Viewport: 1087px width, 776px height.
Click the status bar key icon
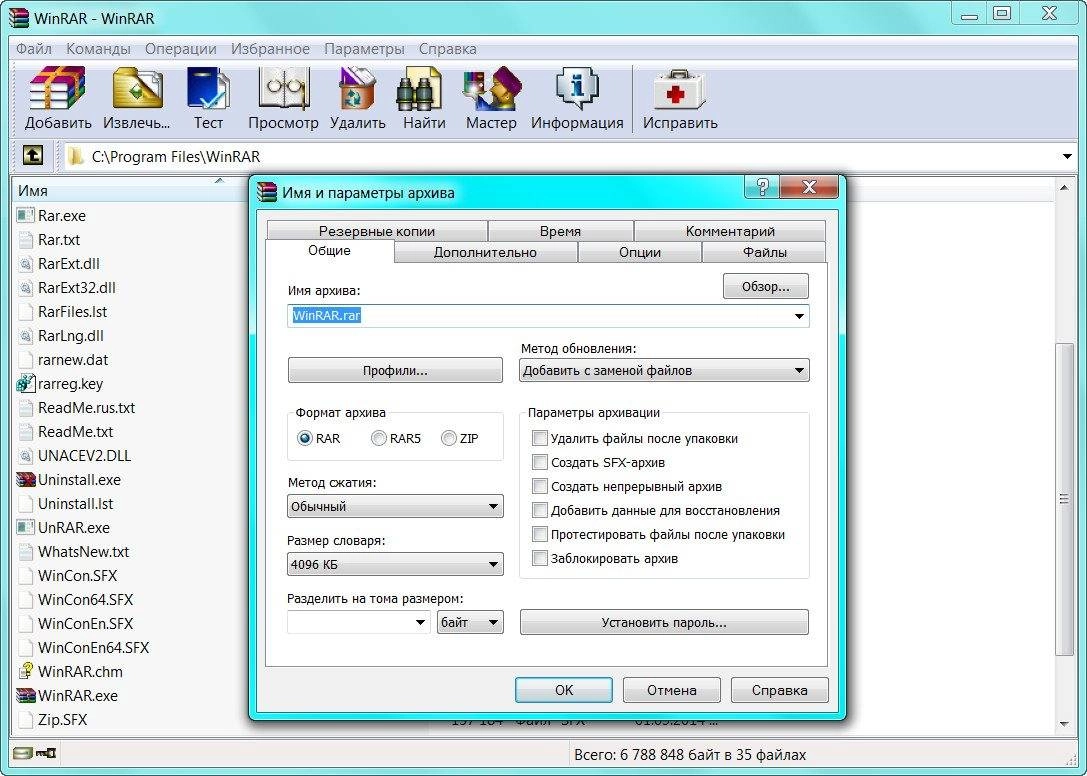pos(46,752)
